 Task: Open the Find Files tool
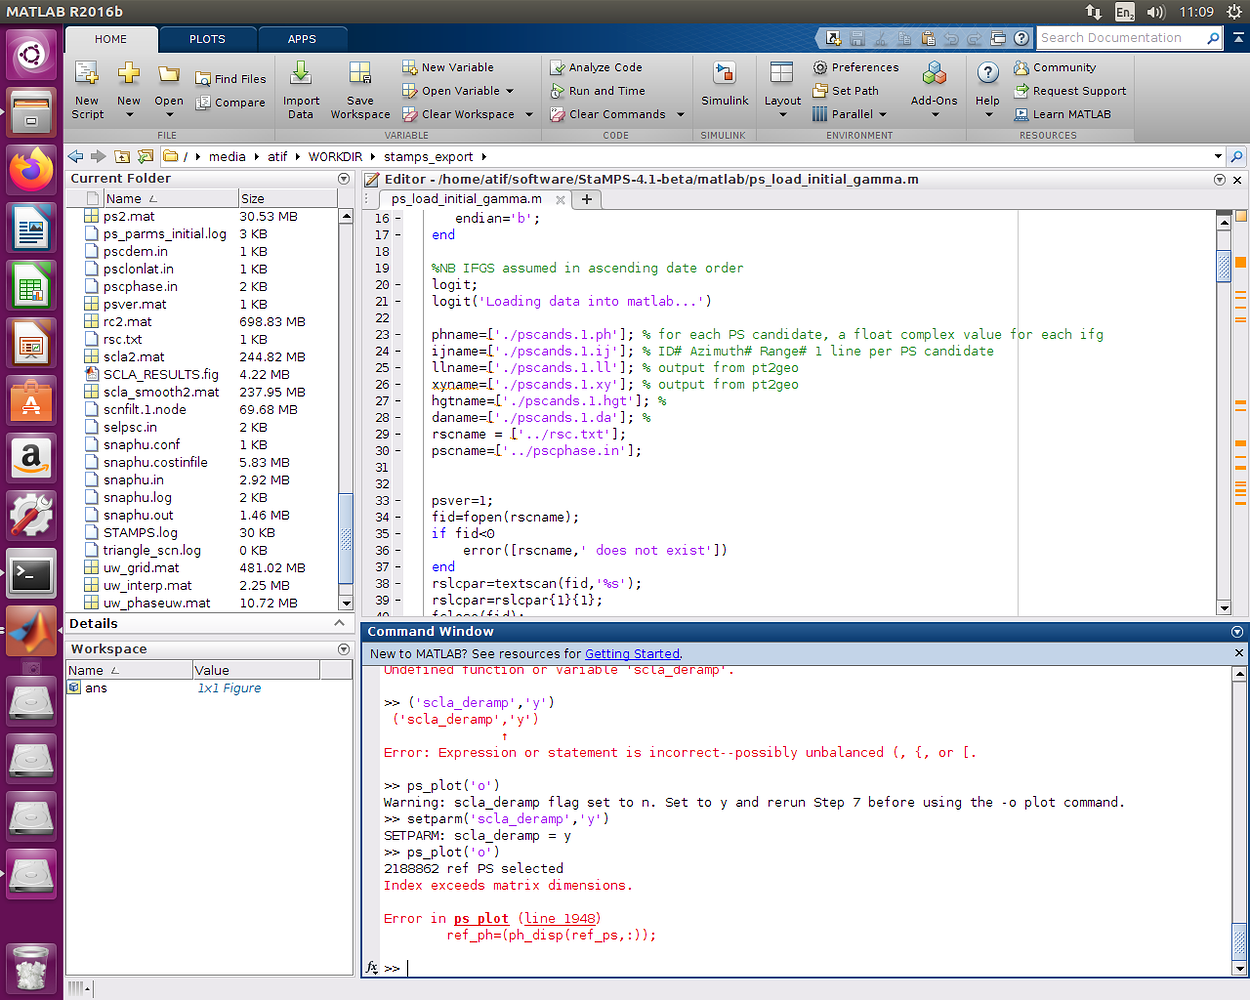click(231, 79)
